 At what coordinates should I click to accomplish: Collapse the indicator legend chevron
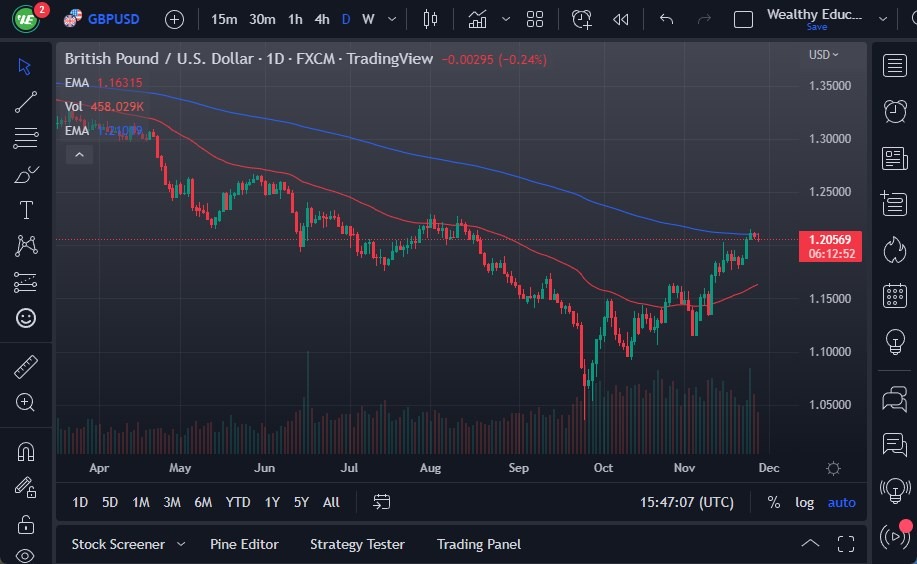pos(79,154)
